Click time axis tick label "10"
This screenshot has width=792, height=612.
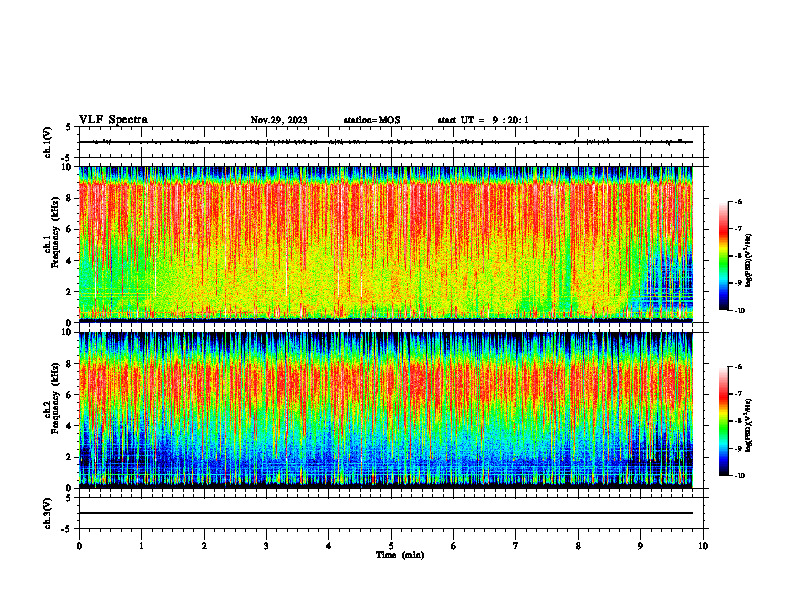[703, 546]
